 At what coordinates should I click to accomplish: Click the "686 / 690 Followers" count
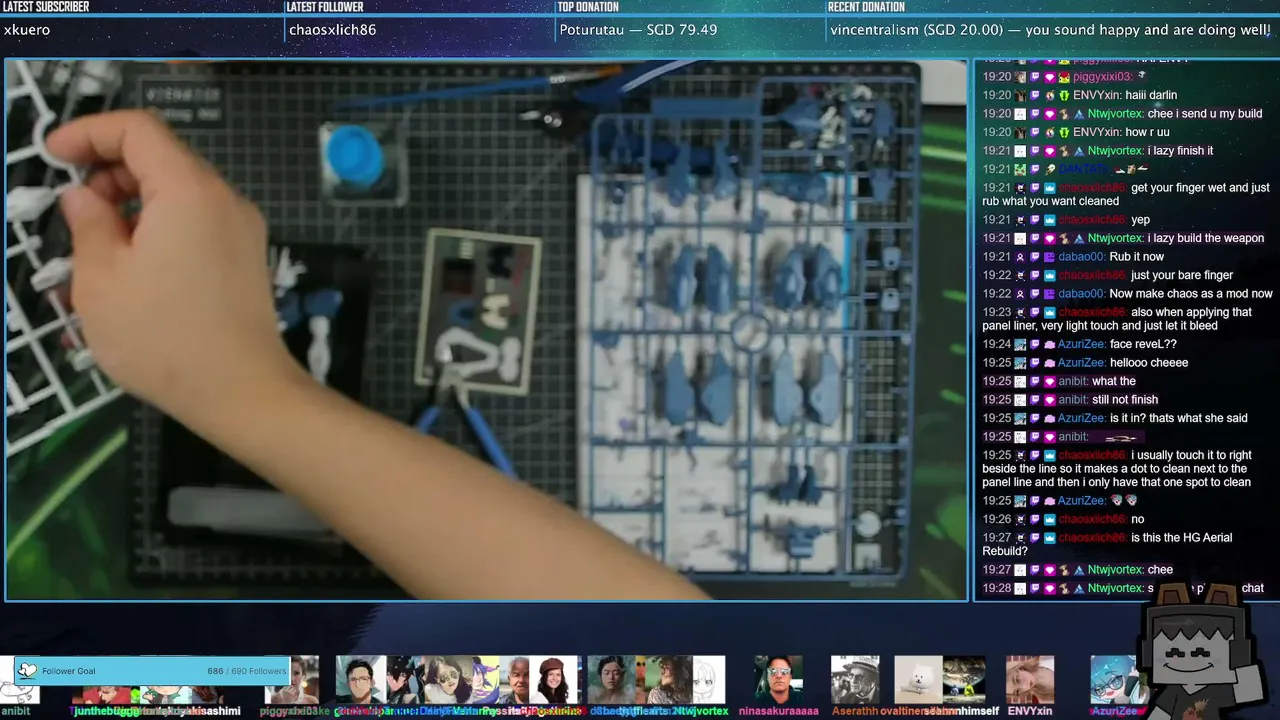pyautogui.click(x=246, y=671)
